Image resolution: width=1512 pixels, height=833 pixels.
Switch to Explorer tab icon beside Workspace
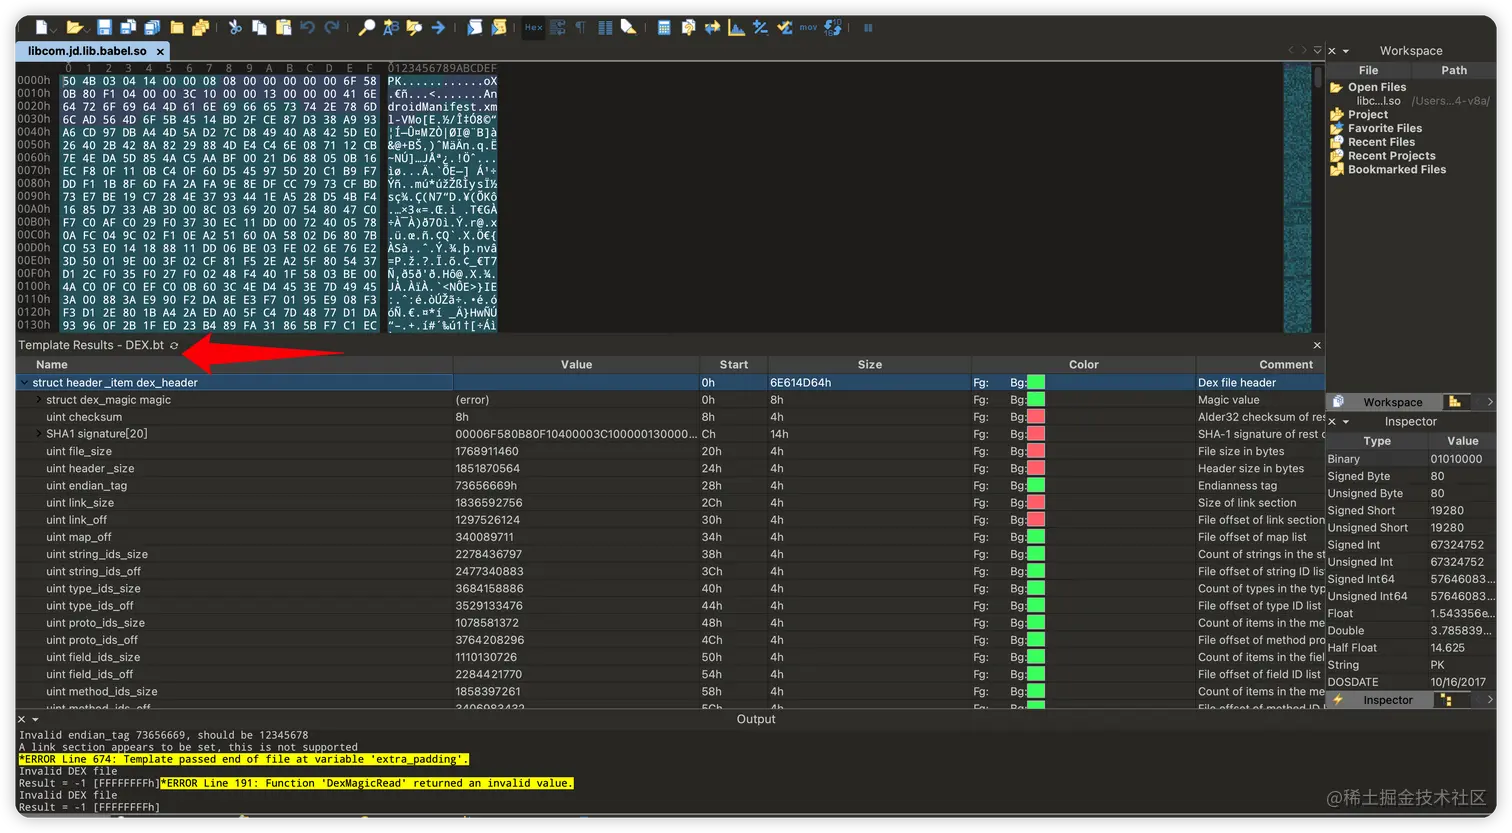pos(1455,402)
